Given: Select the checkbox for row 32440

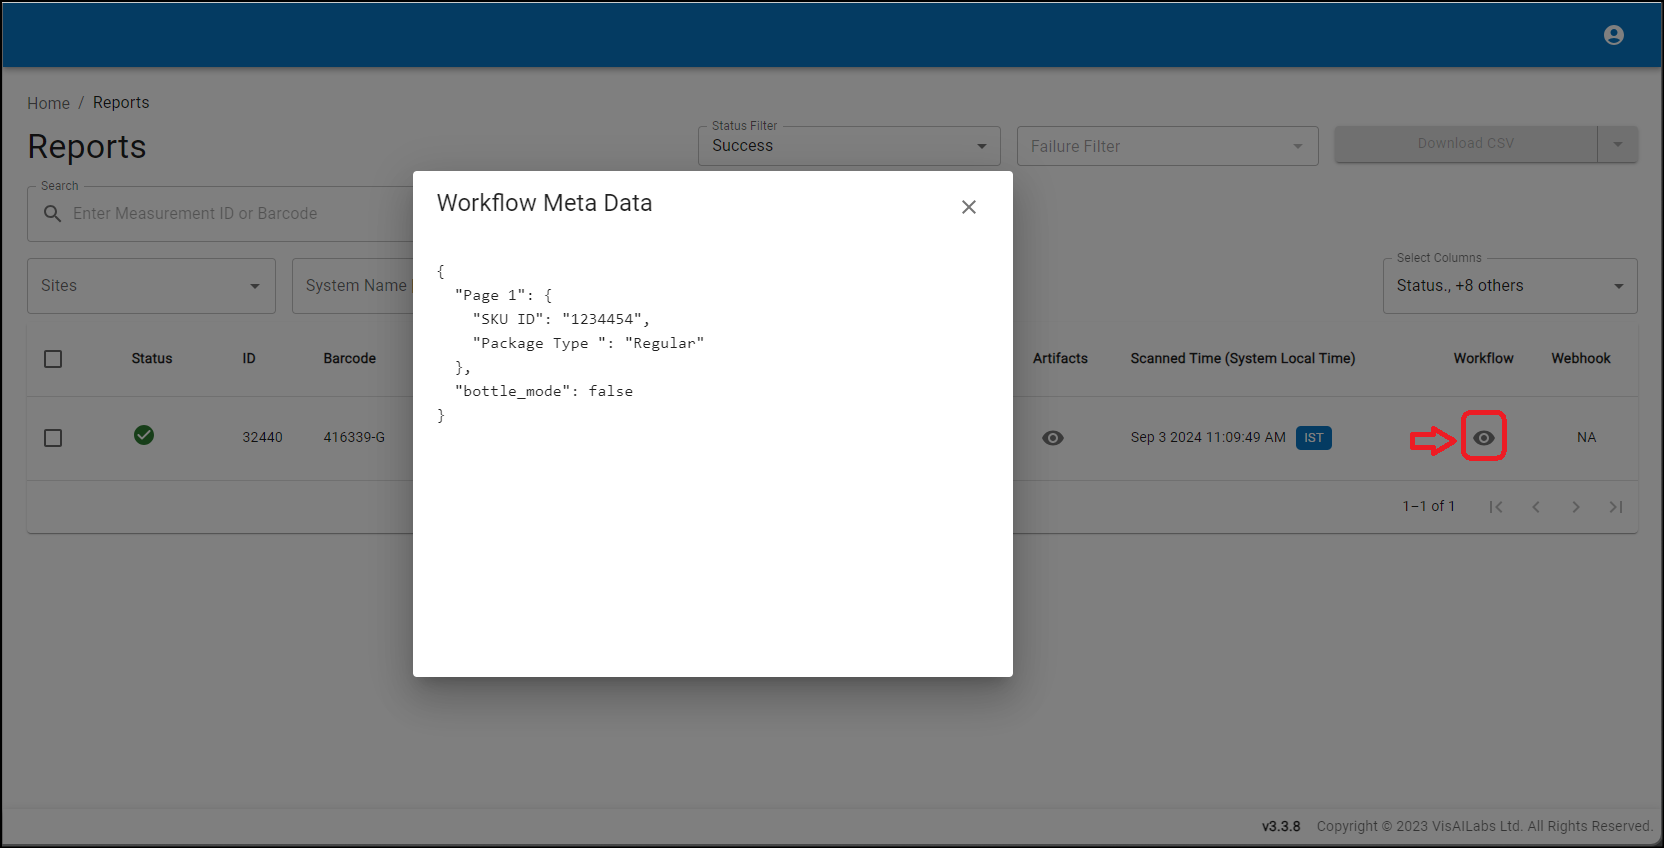Looking at the screenshot, I should coord(53,438).
